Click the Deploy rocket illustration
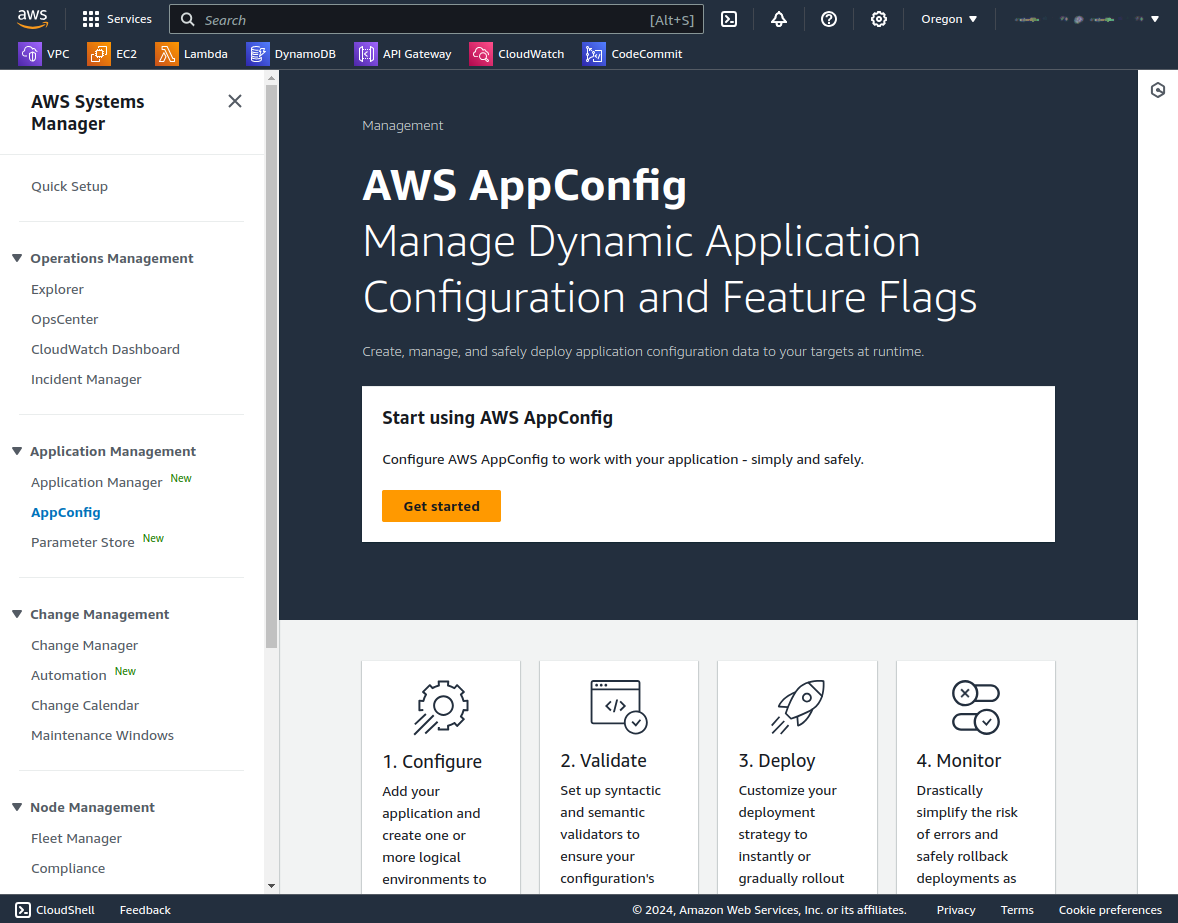The height and width of the screenshot is (923, 1178). [x=797, y=707]
